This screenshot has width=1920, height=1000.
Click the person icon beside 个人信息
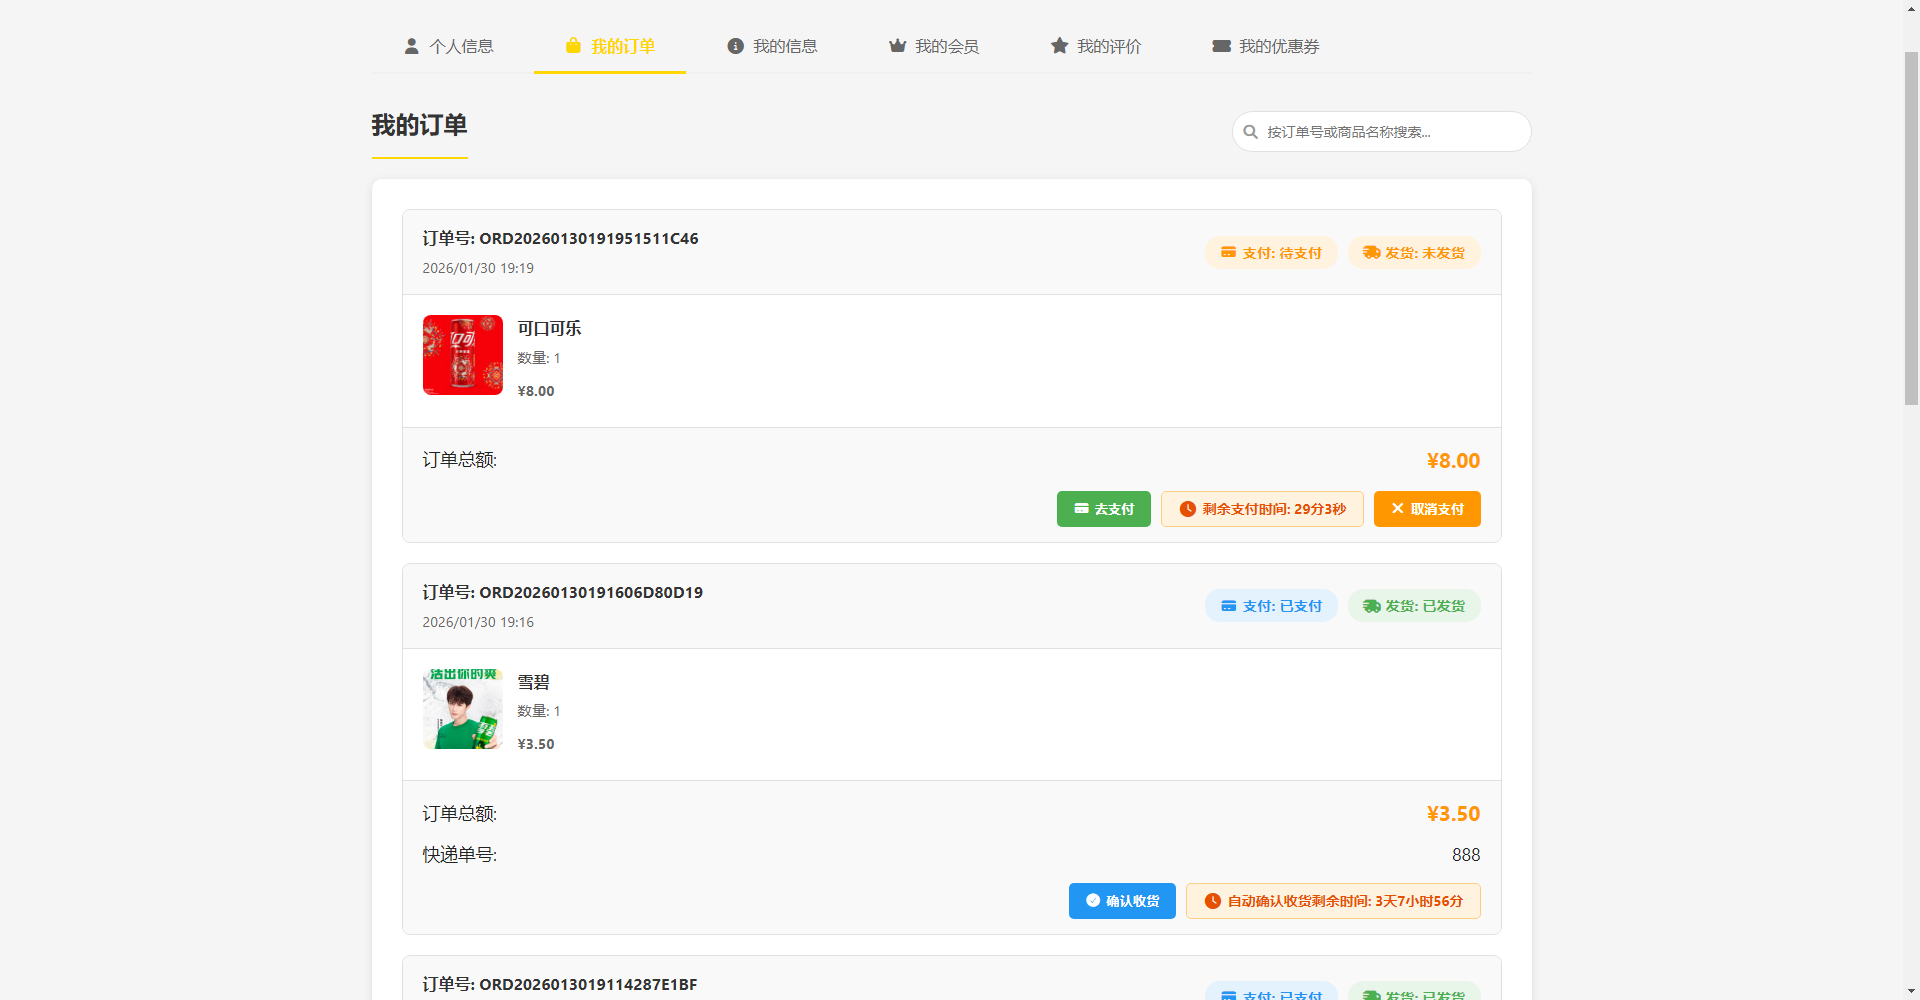411,46
